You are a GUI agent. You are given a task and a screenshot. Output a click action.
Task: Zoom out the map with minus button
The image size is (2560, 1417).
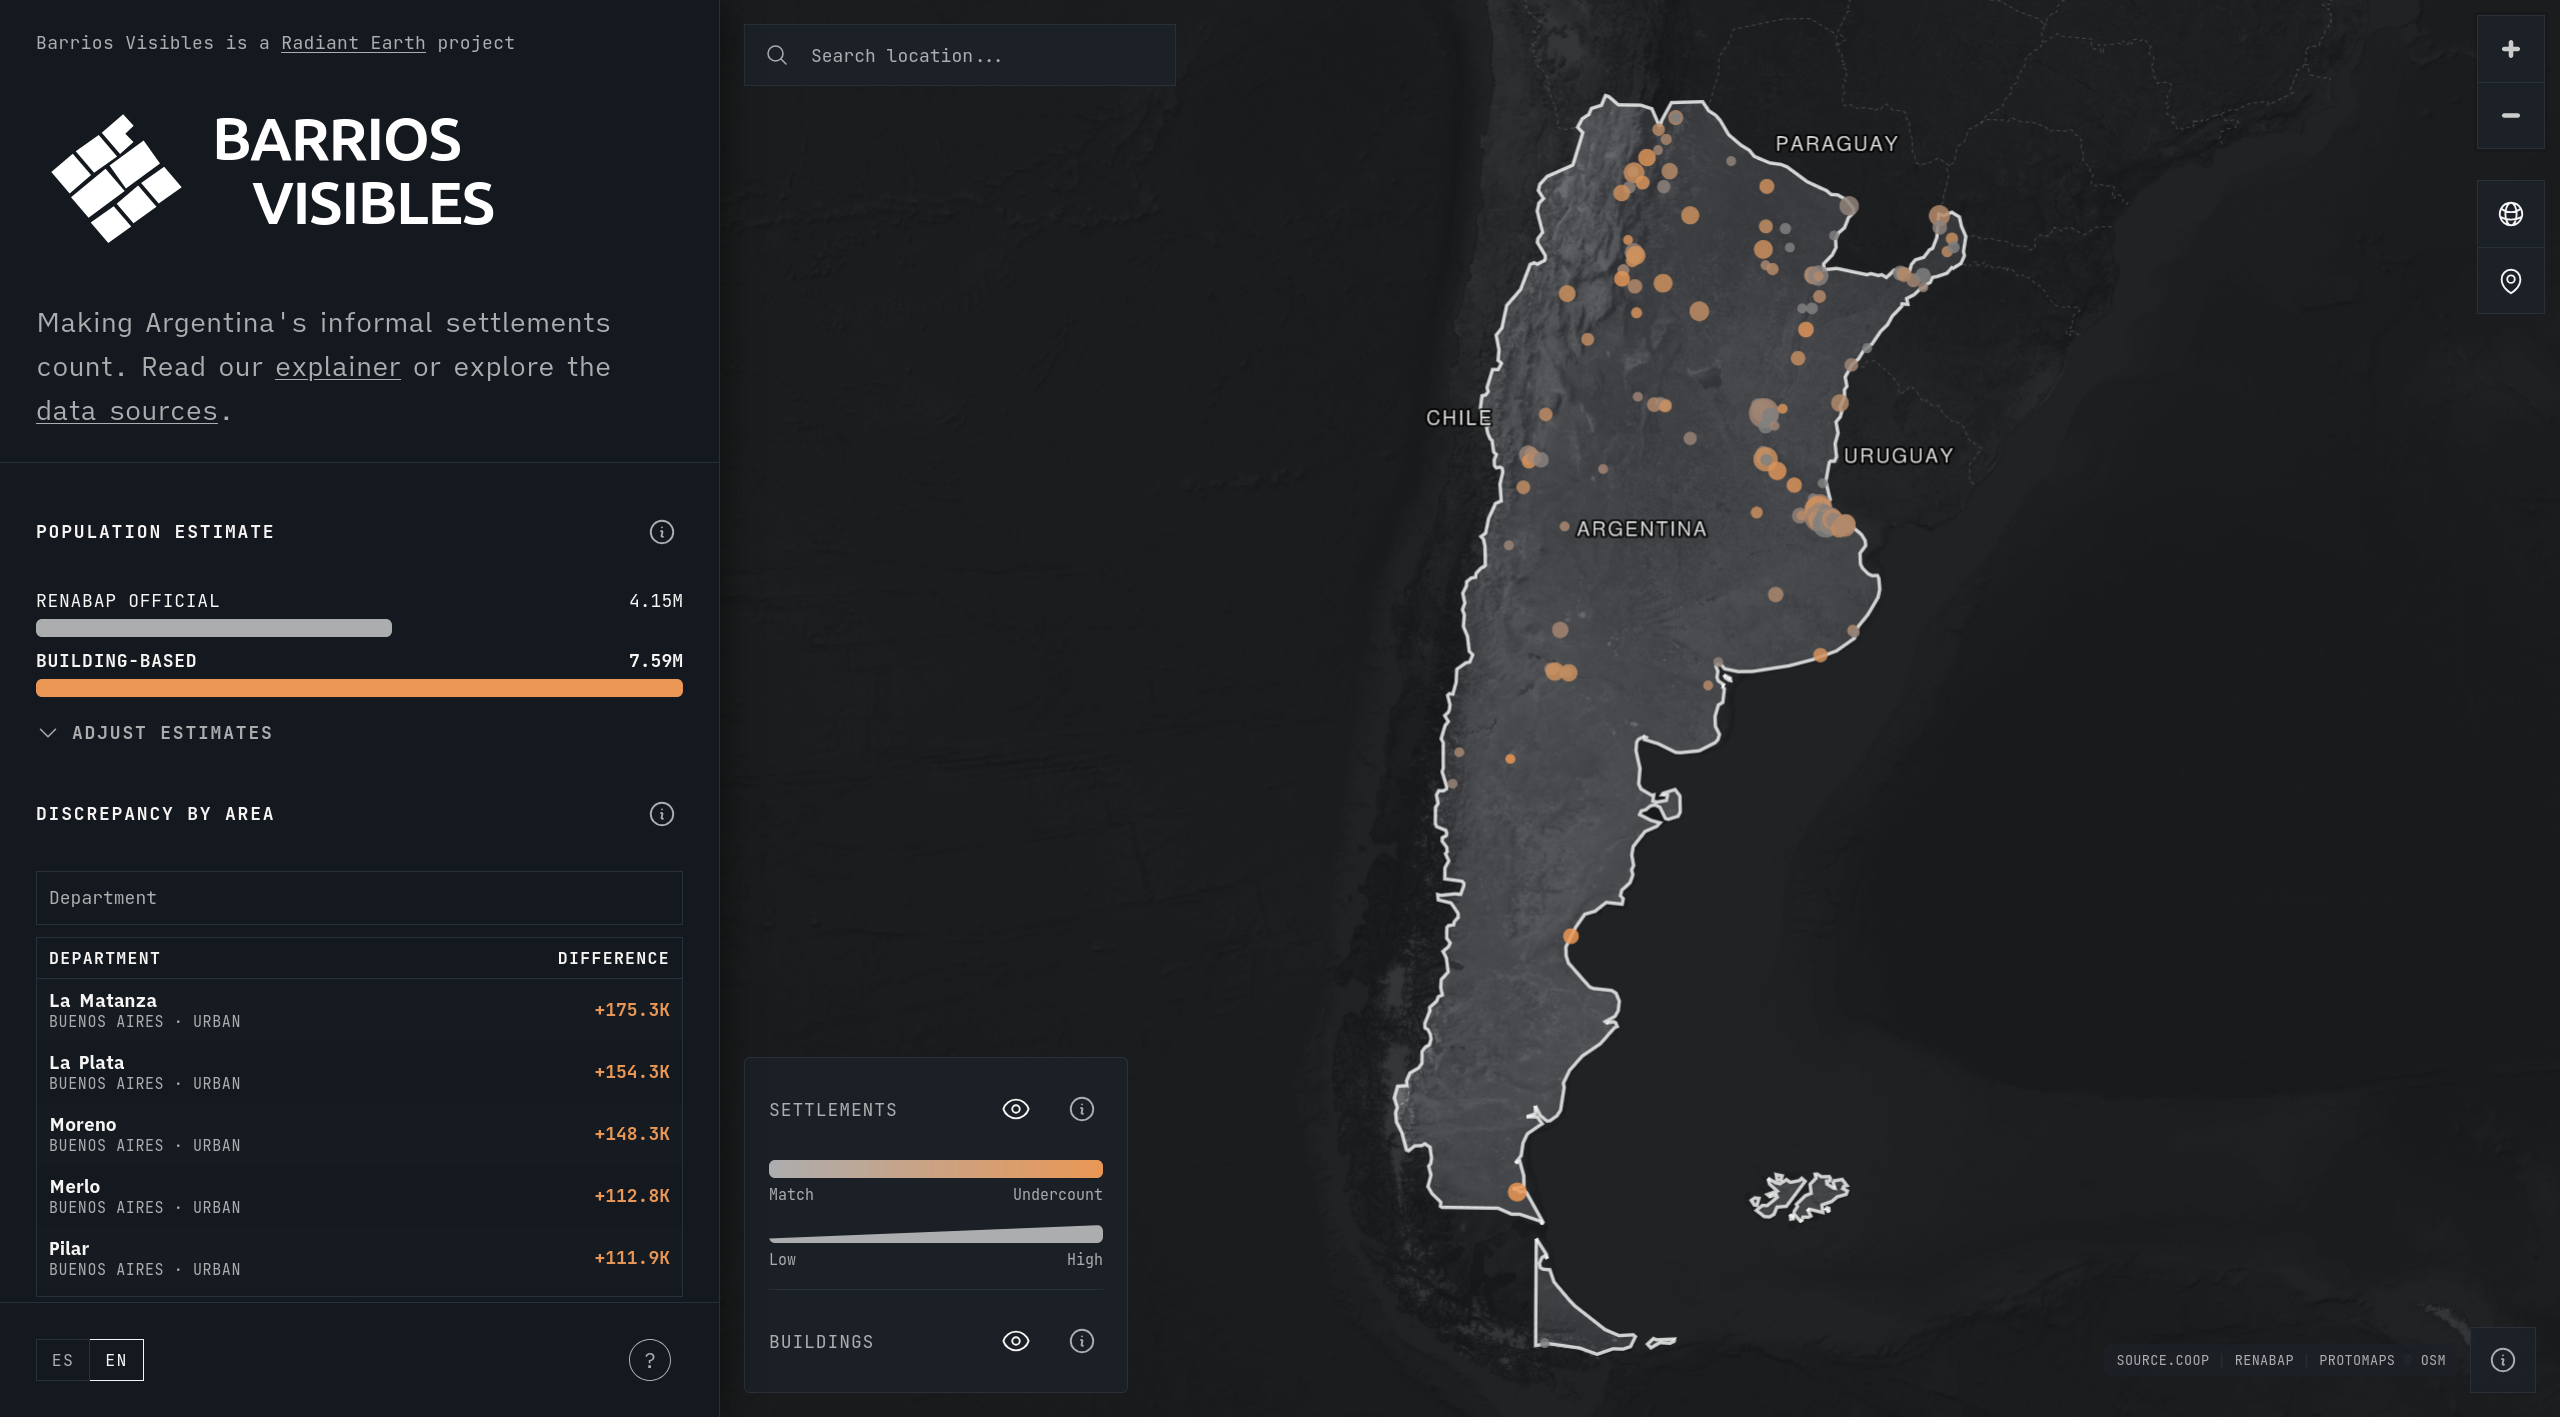[2510, 116]
